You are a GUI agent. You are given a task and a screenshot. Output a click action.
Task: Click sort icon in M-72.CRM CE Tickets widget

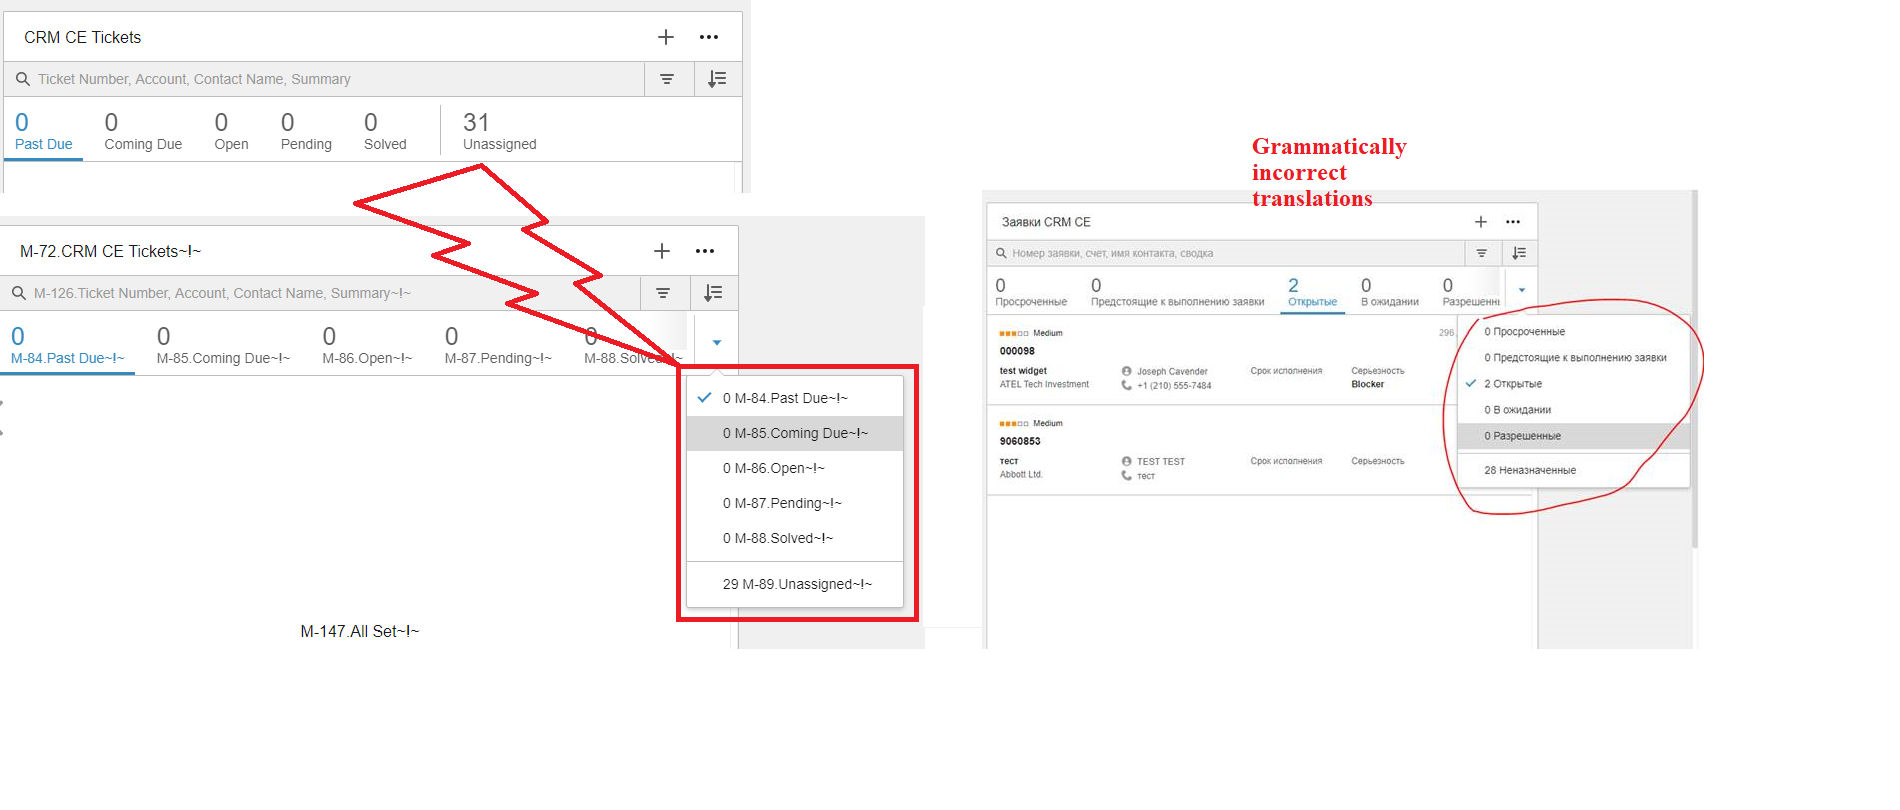[713, 293]
